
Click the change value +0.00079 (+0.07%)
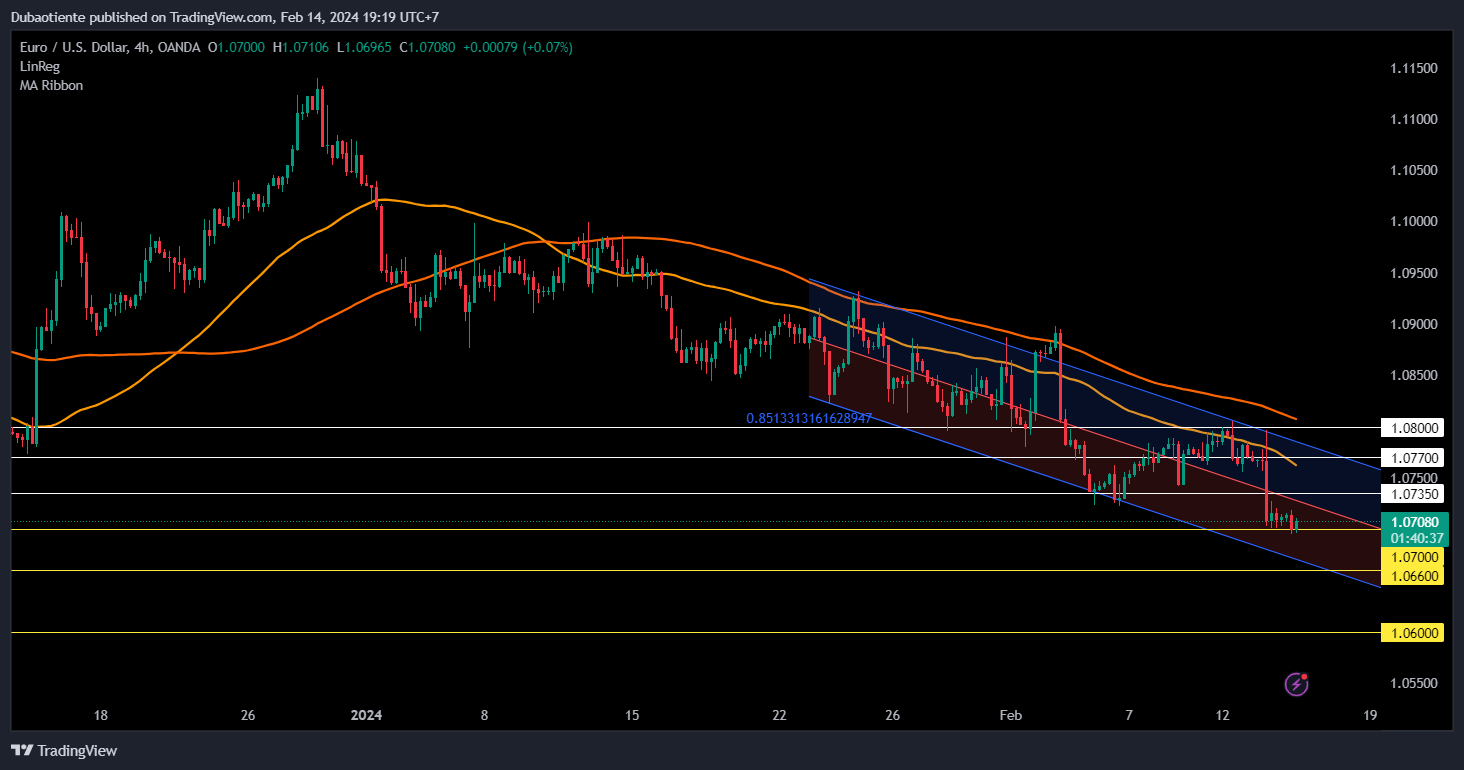click(518, 47)
